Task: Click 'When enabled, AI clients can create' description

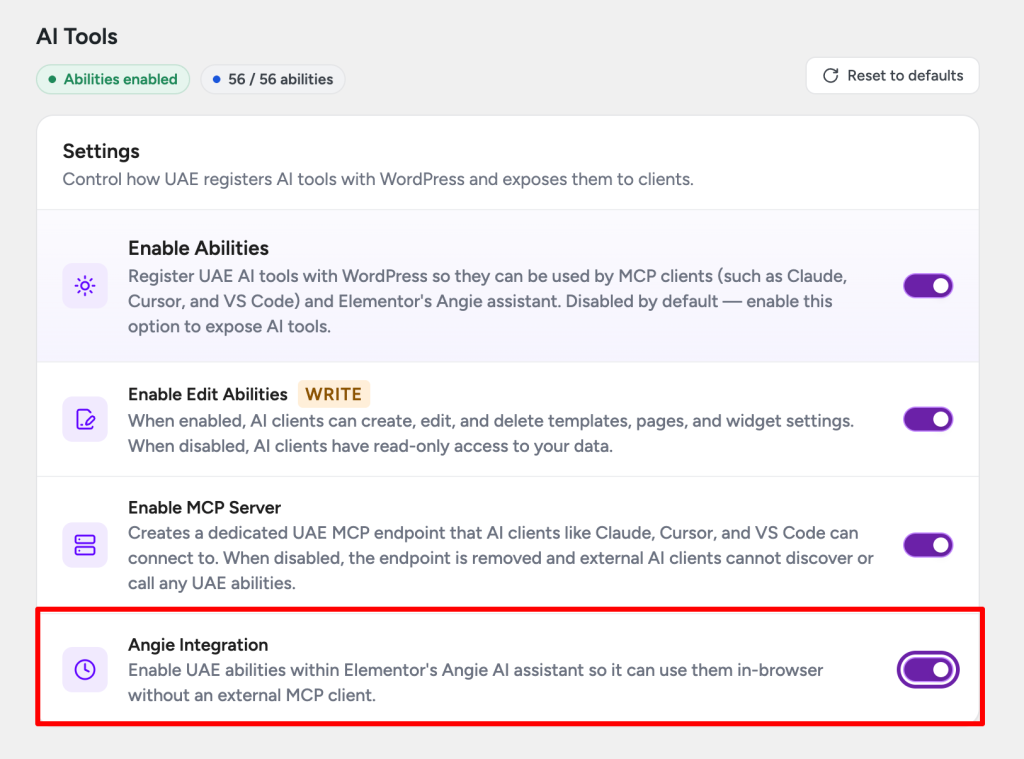Action: pyautogui.click(x=491, y=434)
